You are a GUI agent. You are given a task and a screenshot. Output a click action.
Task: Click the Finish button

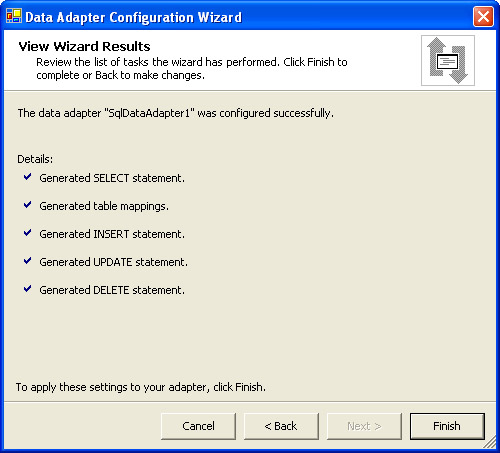coord(447,426)
